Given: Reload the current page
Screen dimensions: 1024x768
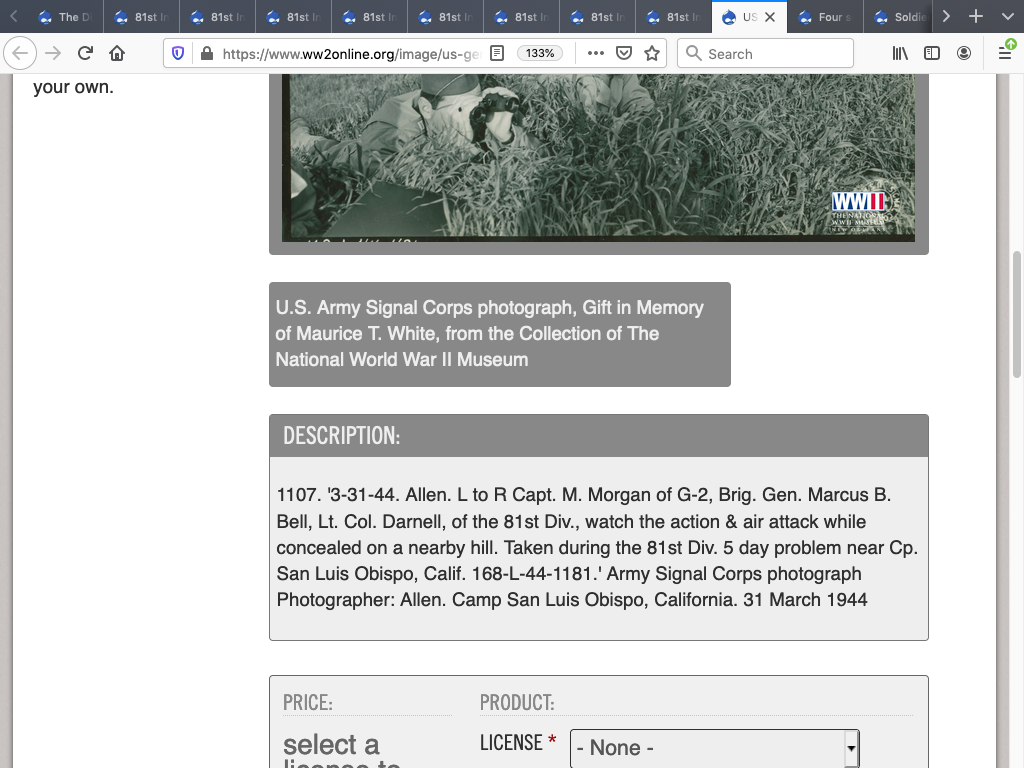Looking at the screenshot, I should [85, 54].
